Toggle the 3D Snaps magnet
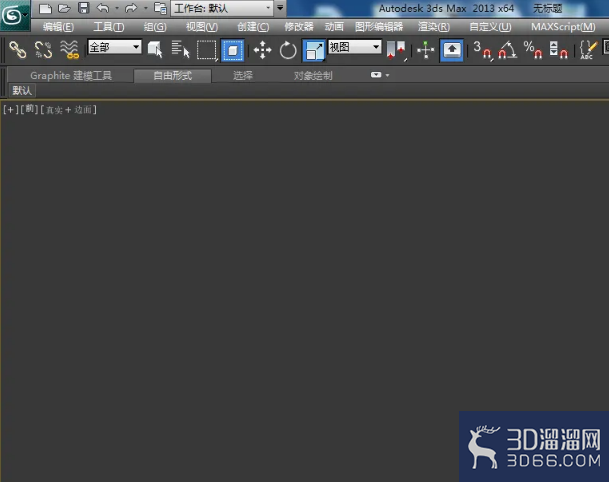 [483, 50]
